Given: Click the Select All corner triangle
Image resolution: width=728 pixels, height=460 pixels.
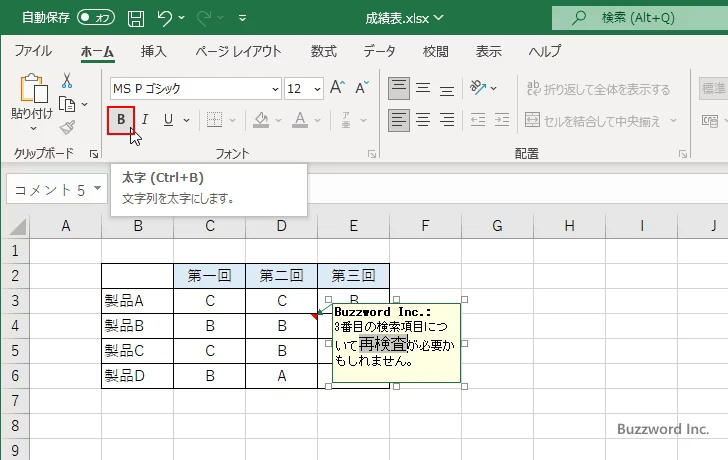Looking at the screenshot, I should (19, 227).
